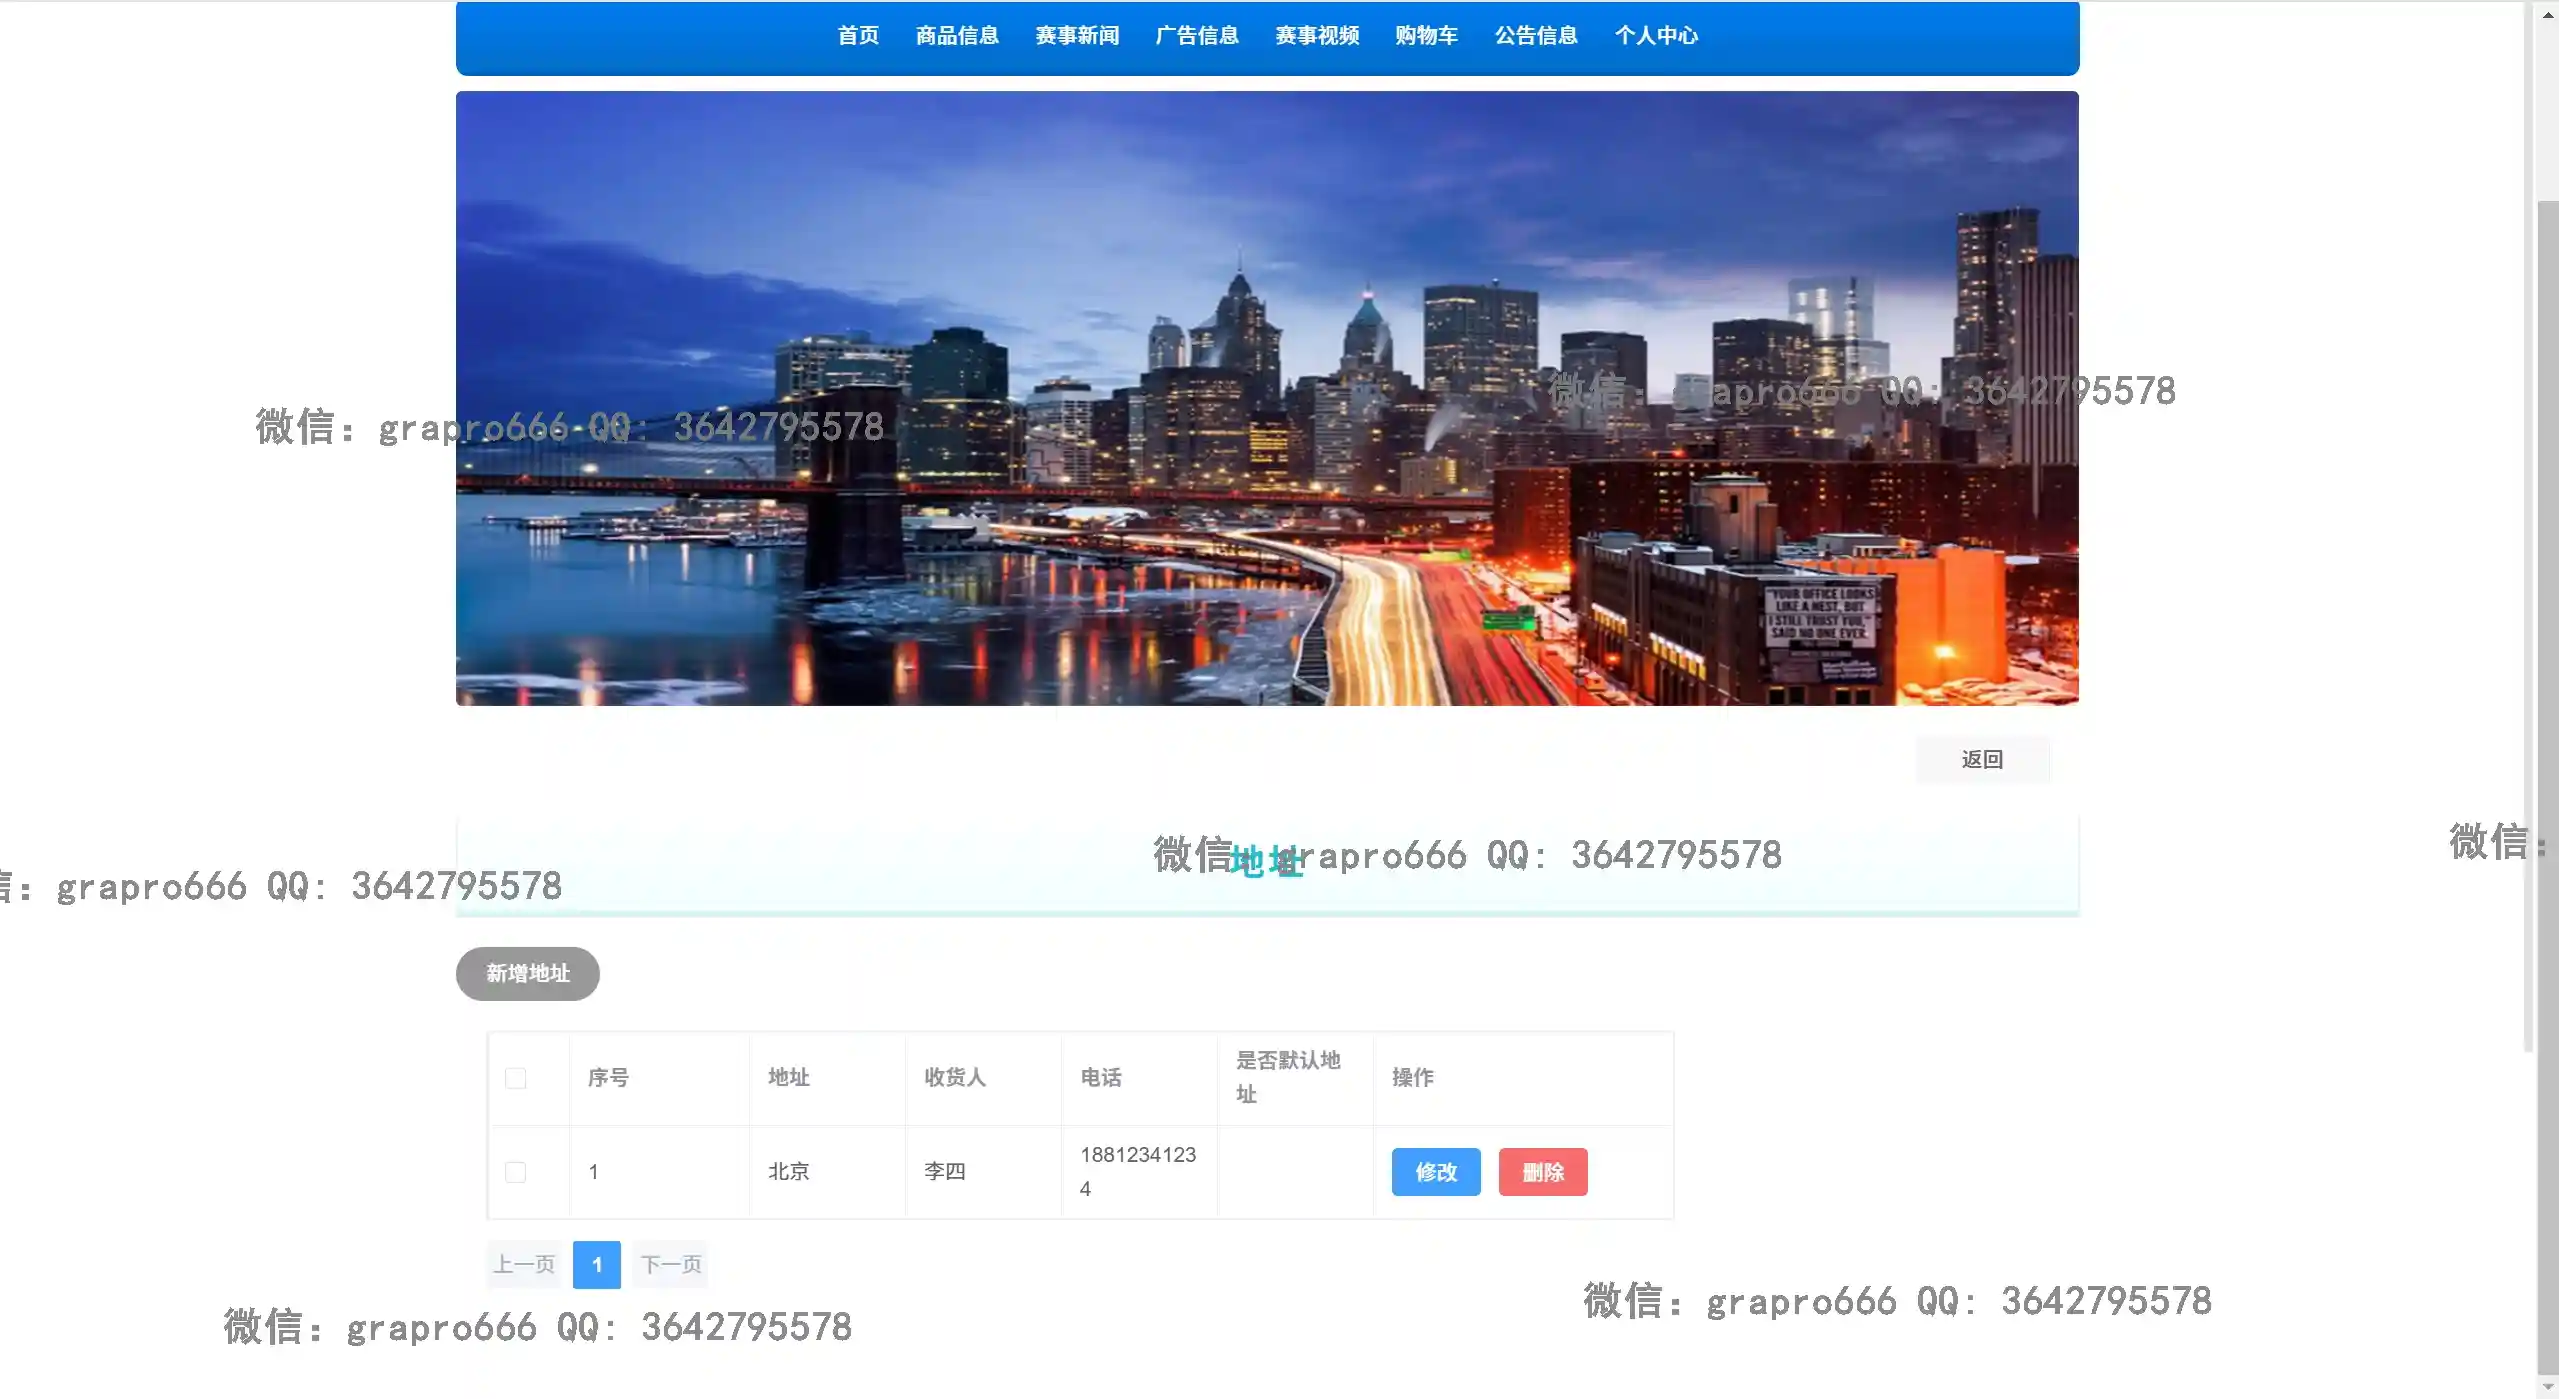The width and height of the screenshot is (2559, 1399).
Task: Go to 商品信息 page
Action: click(957, 36)
